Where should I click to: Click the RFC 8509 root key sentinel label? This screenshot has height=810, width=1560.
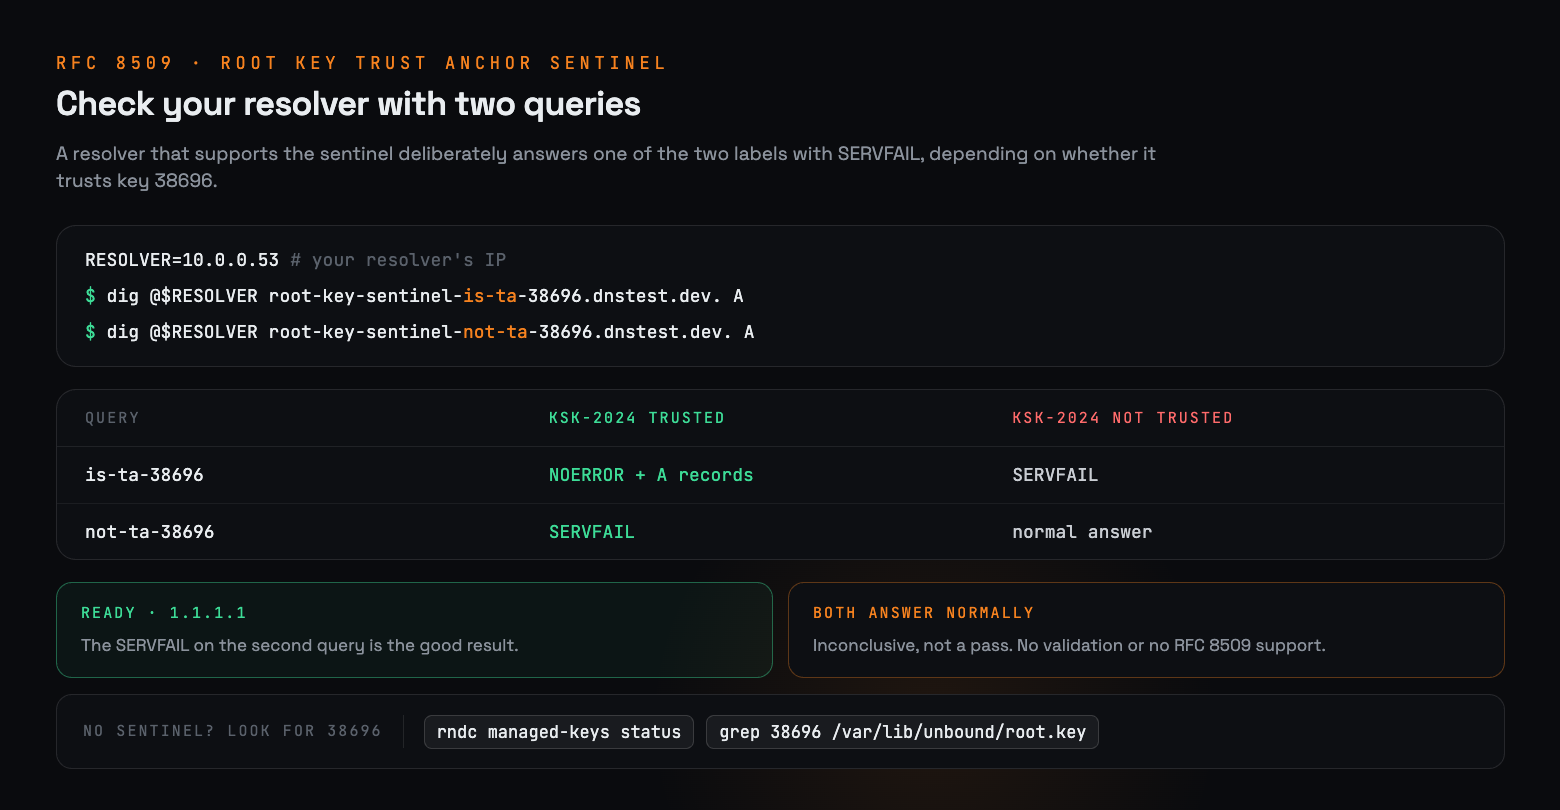[x=361, y=63]
